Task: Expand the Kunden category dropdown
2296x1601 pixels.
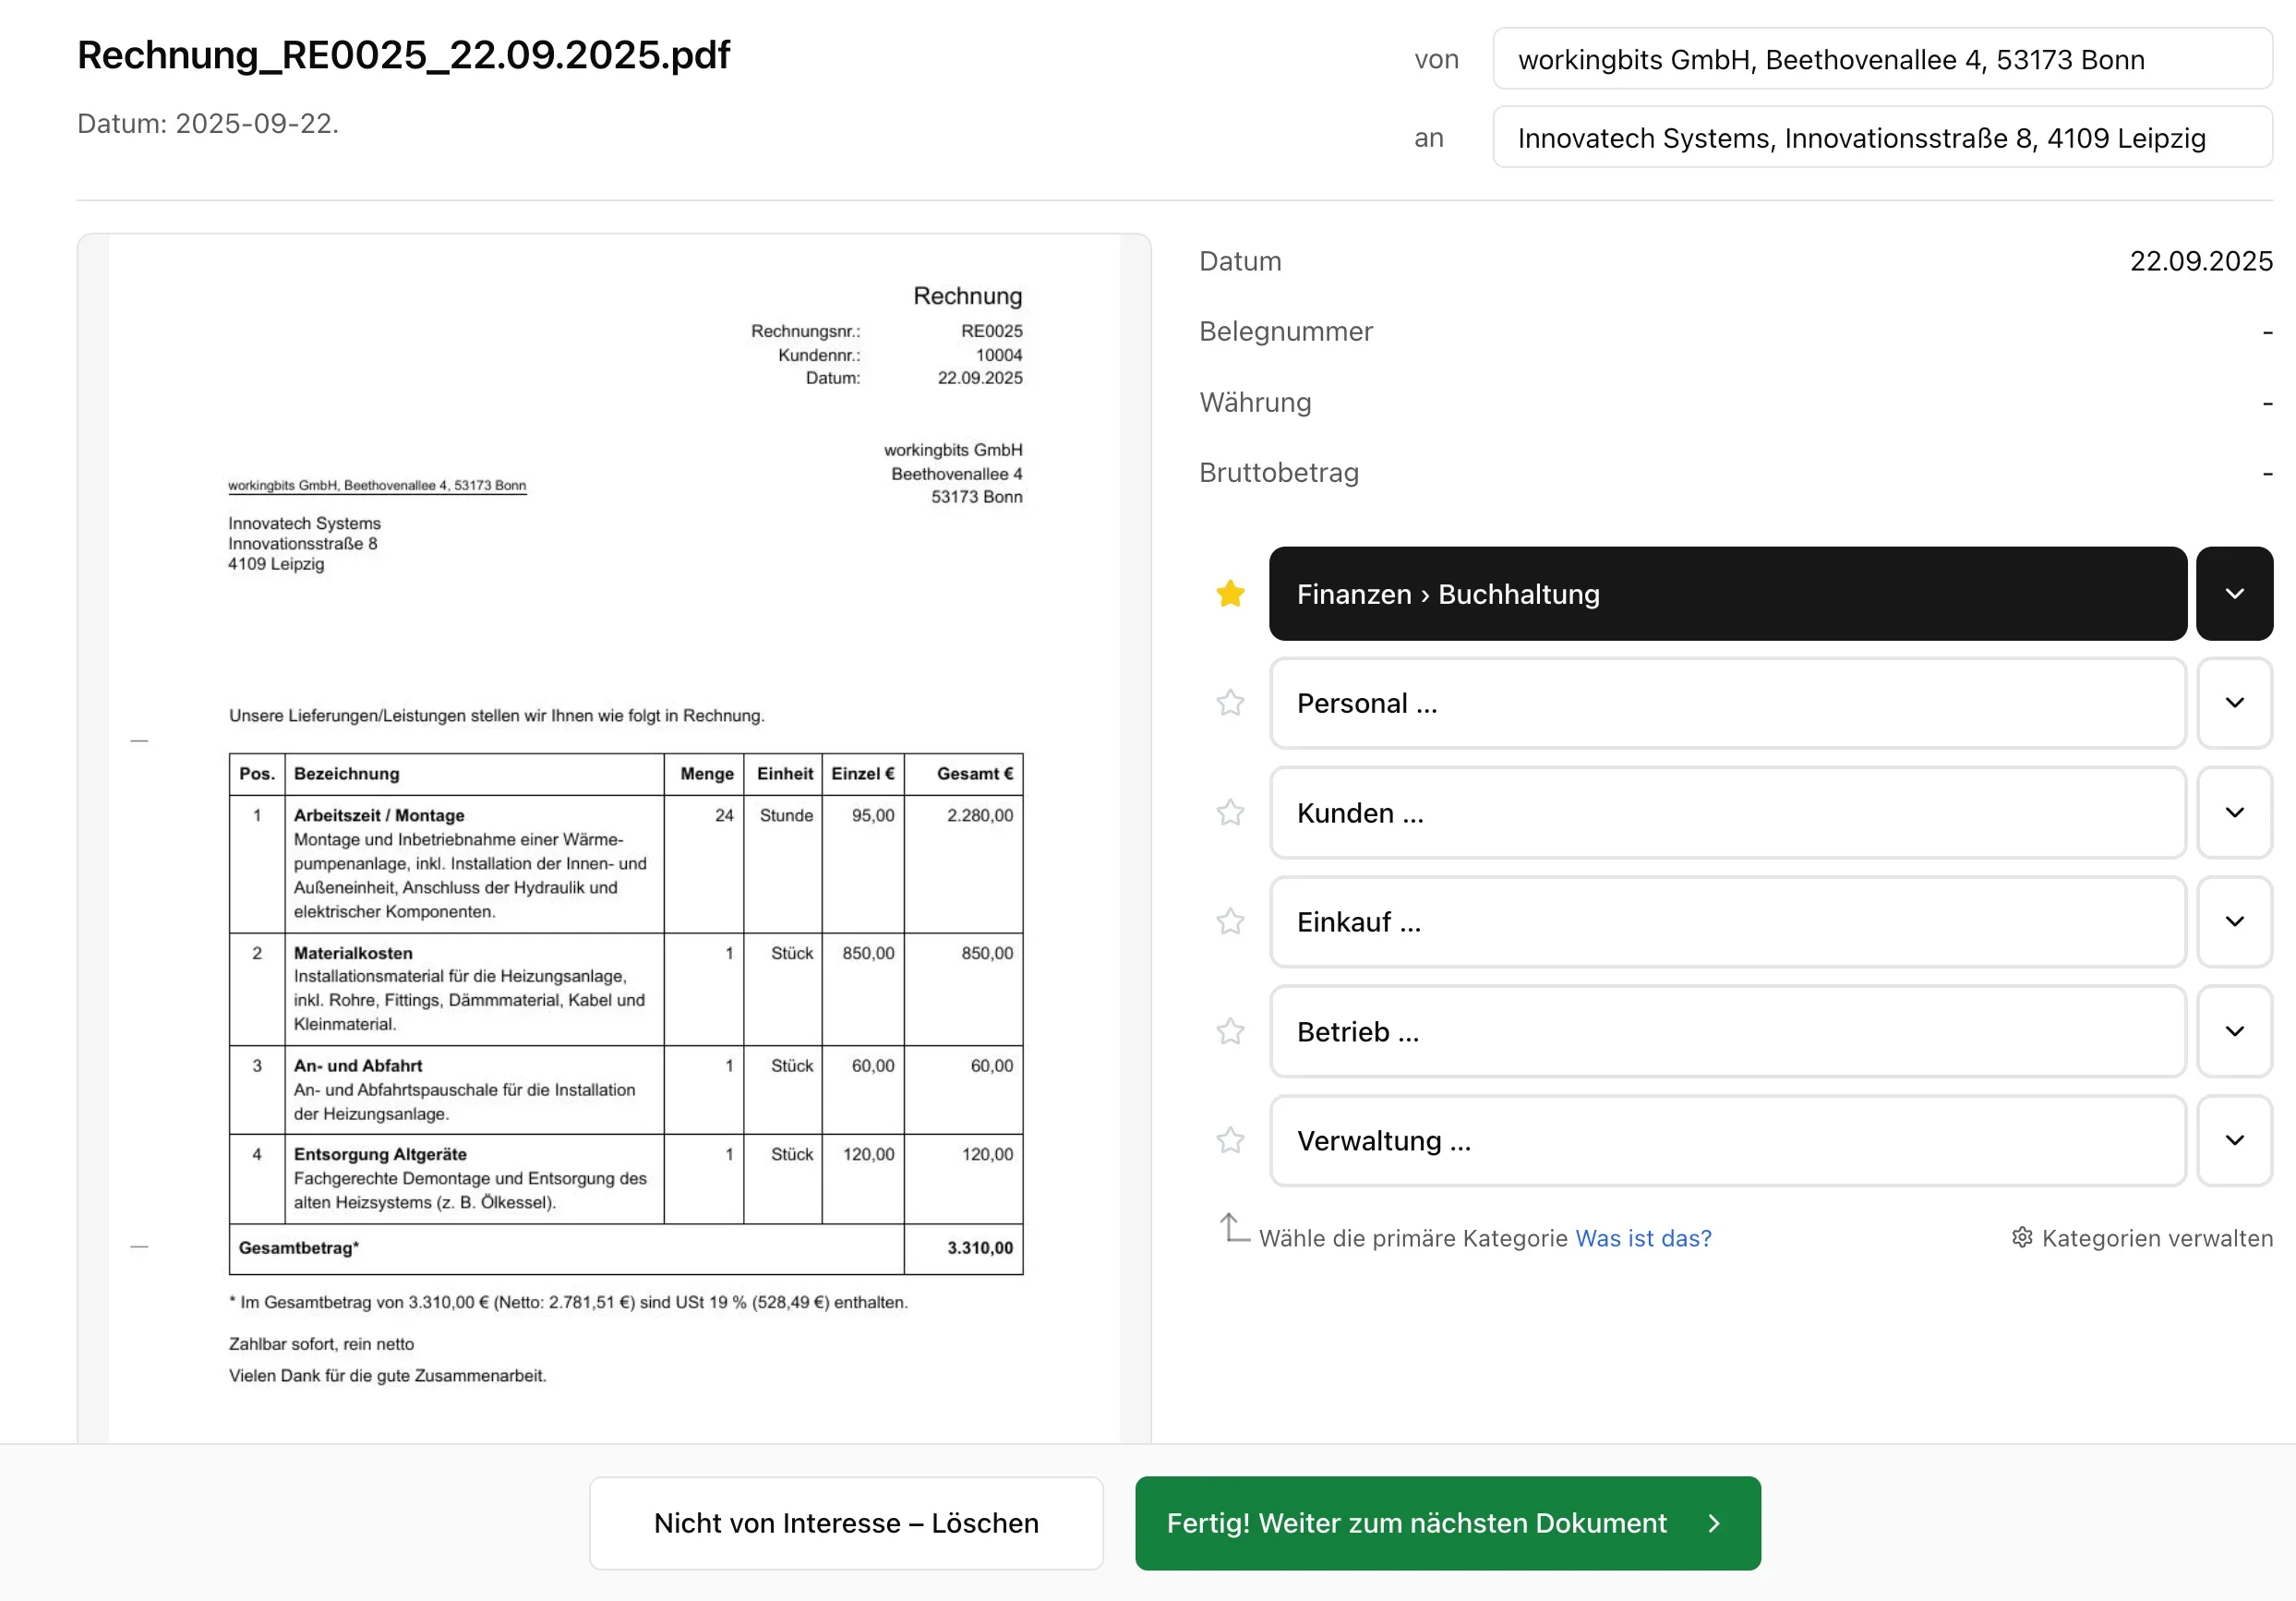Action: point(2236,813)
